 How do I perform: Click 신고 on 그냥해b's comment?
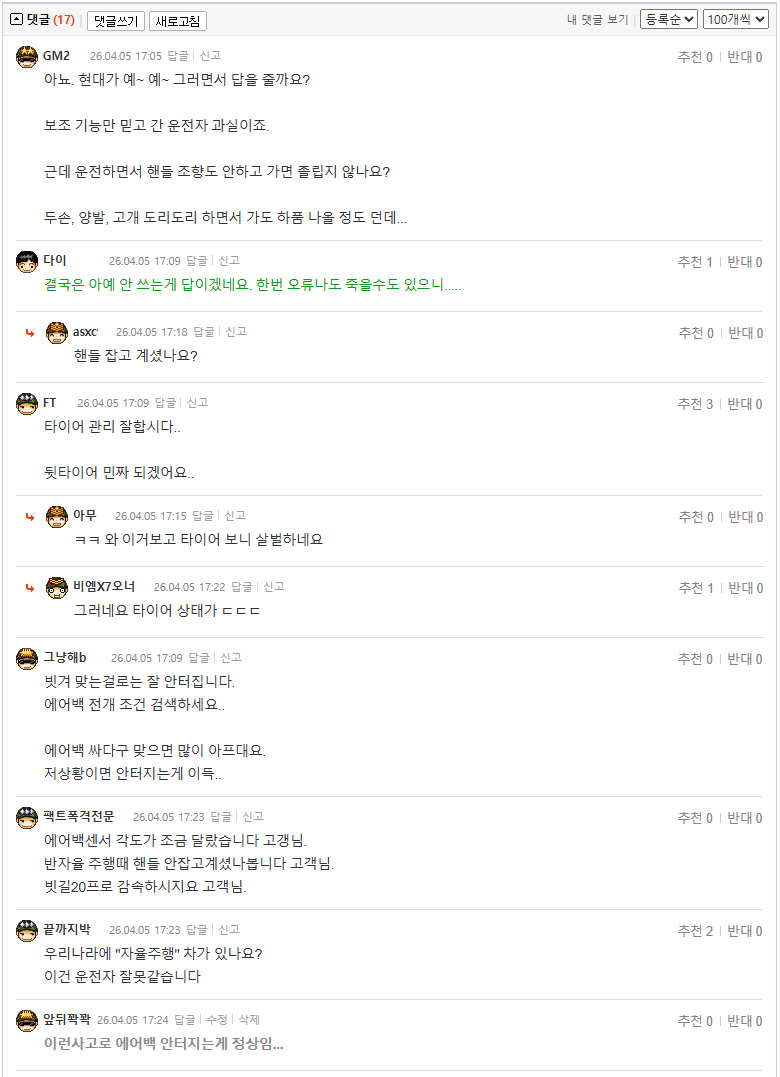(231, 658)
